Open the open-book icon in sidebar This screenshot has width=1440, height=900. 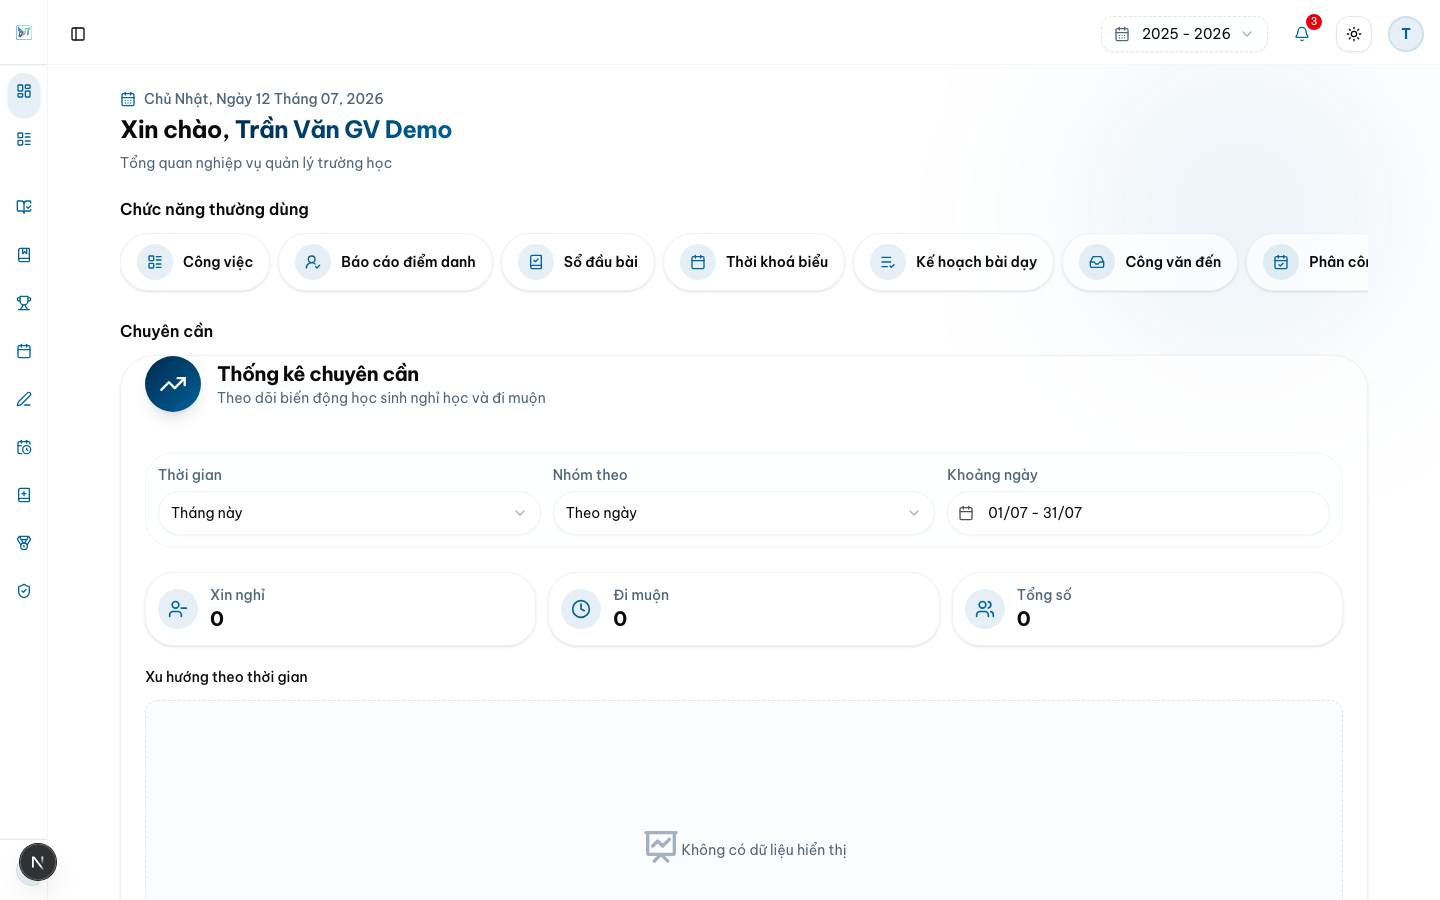24,207
